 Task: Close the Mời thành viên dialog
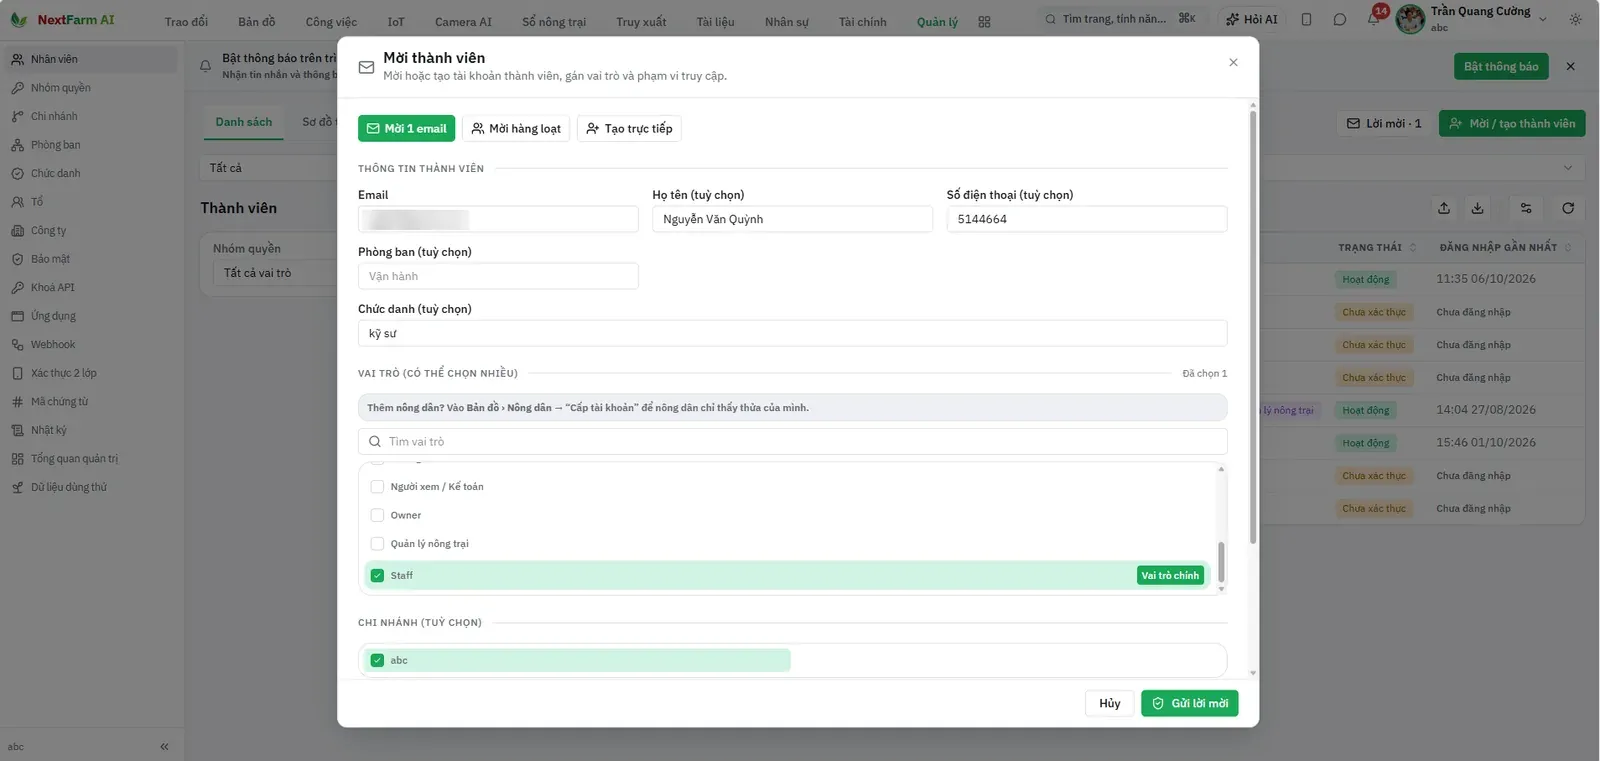coord(1233,62)
